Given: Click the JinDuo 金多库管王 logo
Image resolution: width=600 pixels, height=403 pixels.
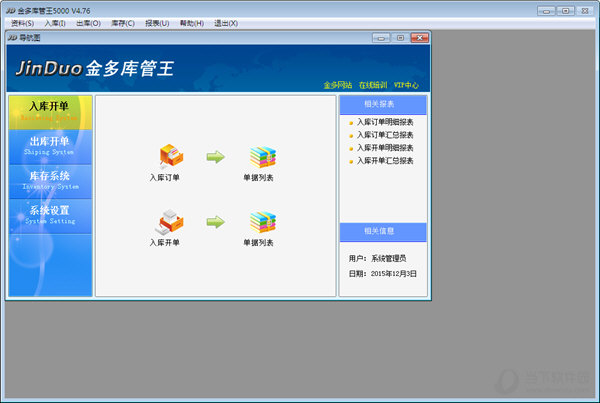Looking at the screenshot, I should (x=96, y=68).
